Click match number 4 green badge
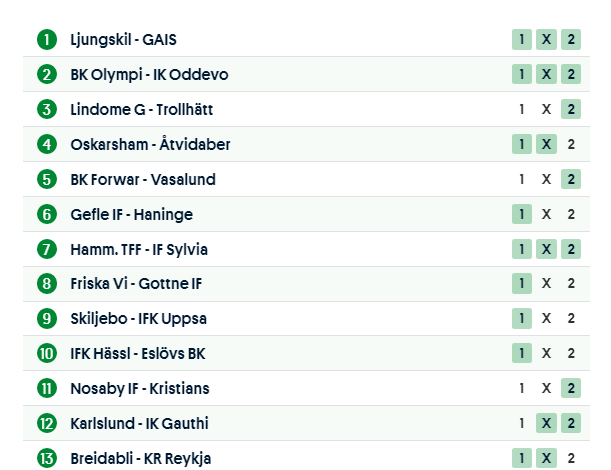Viewport: 611px width, 470px height. 46,144
